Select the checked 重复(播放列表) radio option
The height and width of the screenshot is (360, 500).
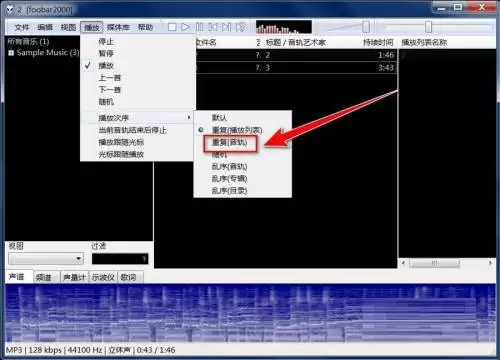tap(237, 130)
